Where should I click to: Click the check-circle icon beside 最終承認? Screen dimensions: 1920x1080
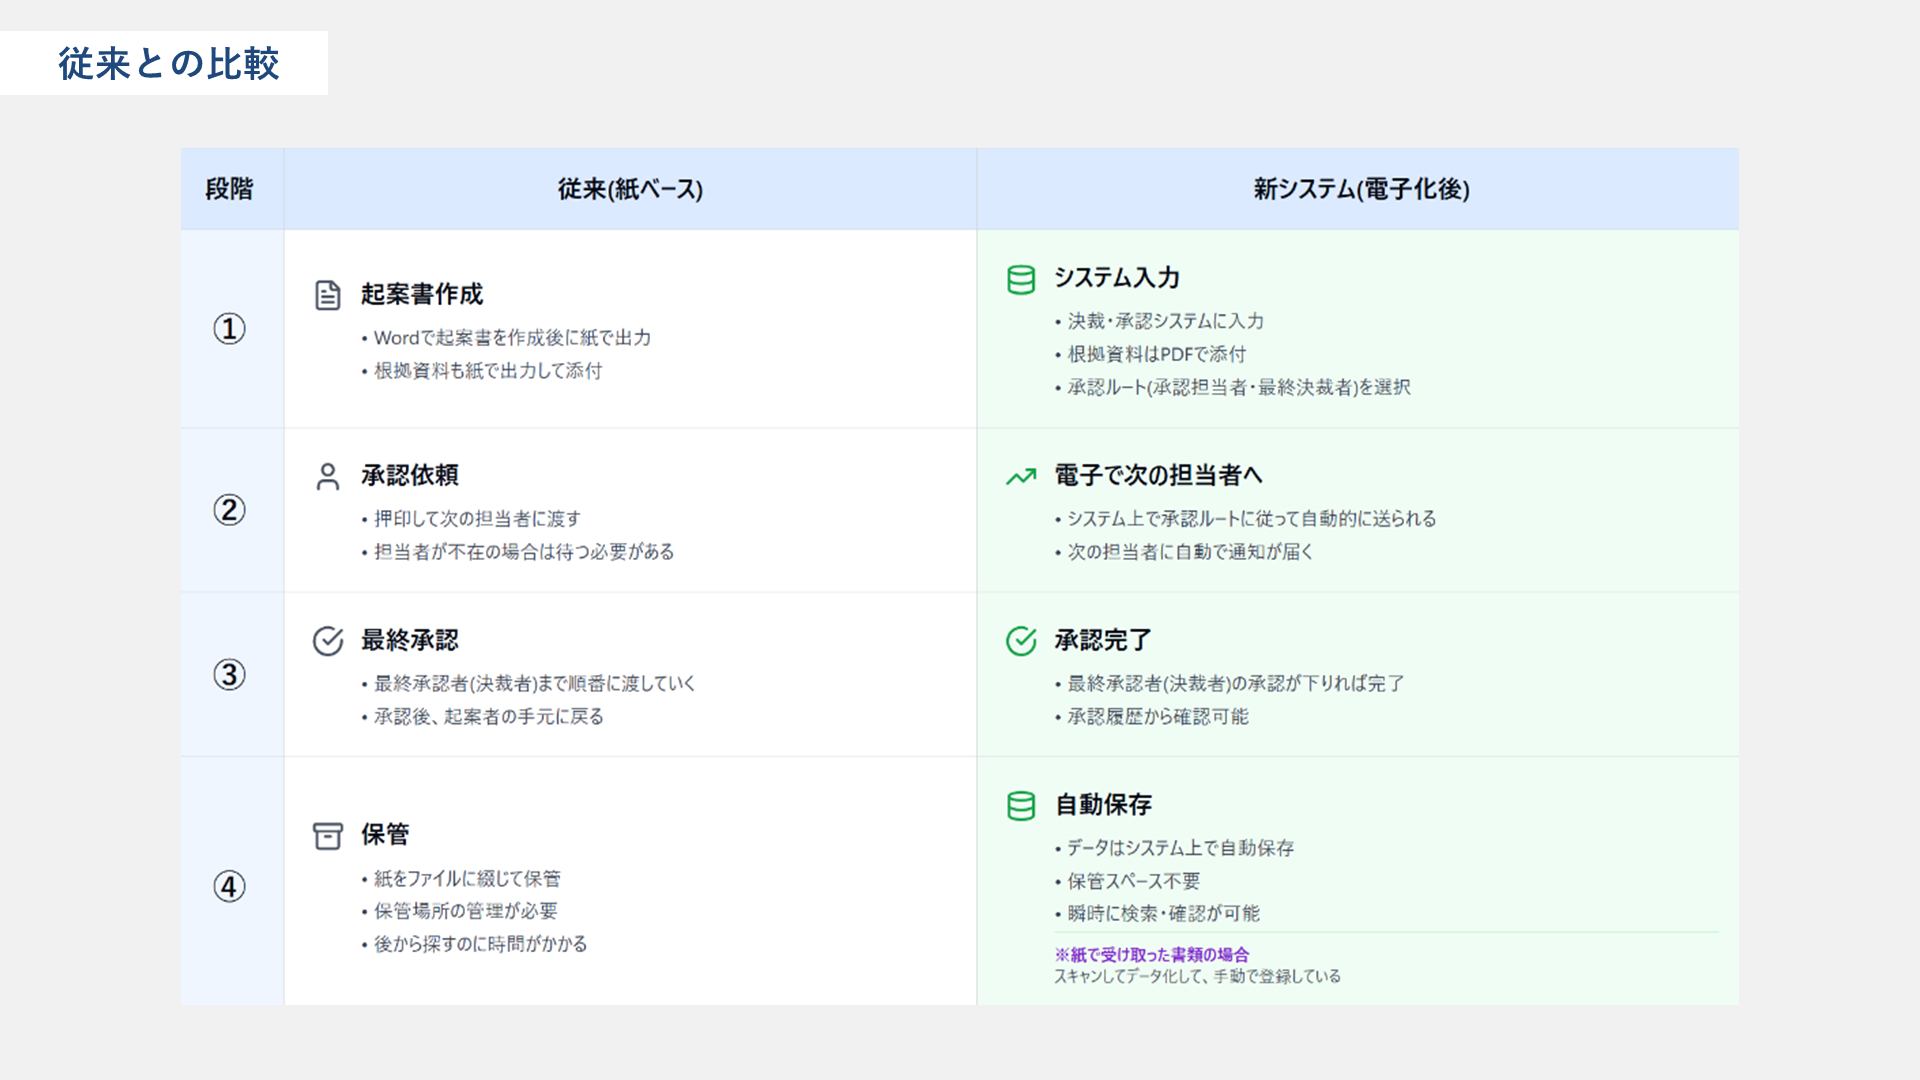click(328, 641)
